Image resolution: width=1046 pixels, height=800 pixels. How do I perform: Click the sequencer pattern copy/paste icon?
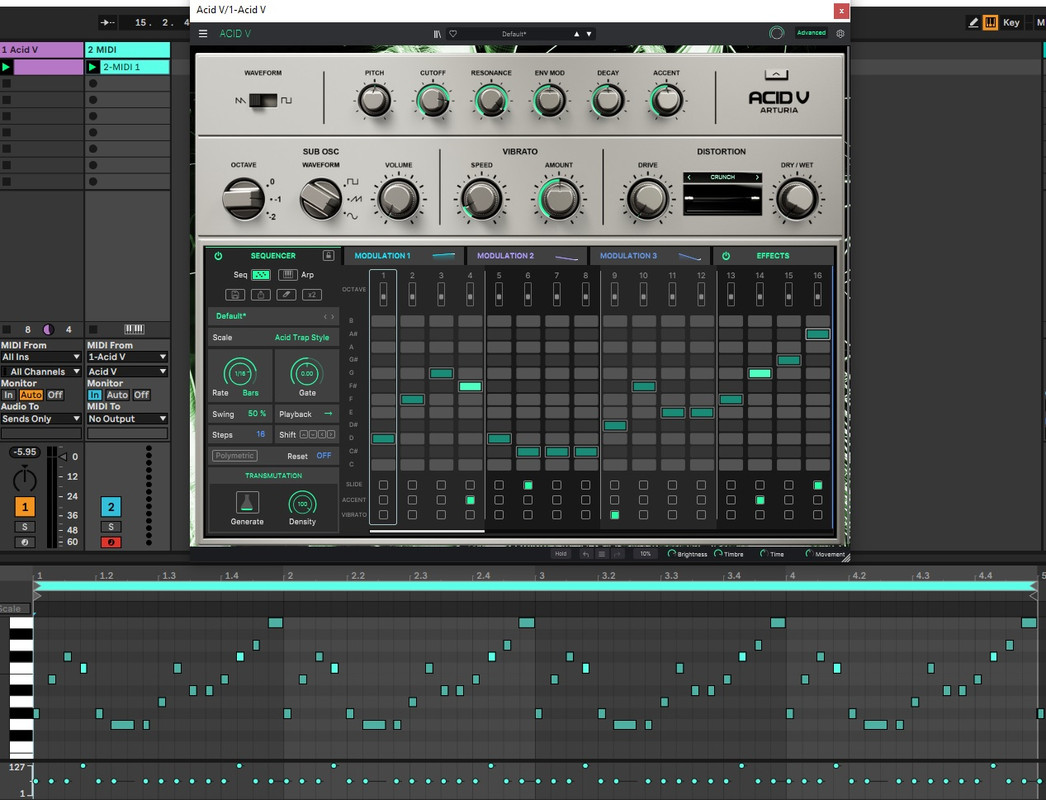(261, 294)
